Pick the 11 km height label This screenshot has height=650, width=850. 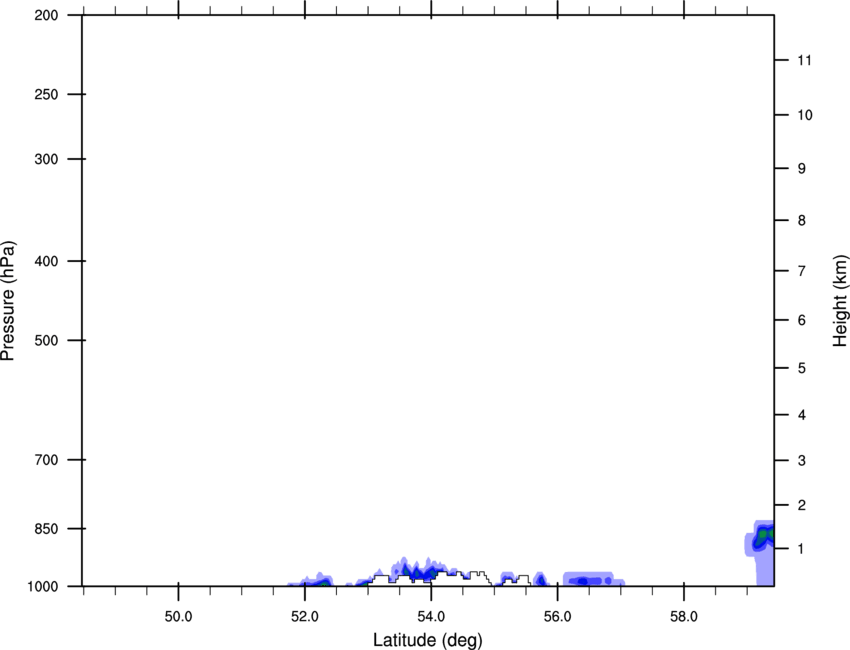pos(804,60)
